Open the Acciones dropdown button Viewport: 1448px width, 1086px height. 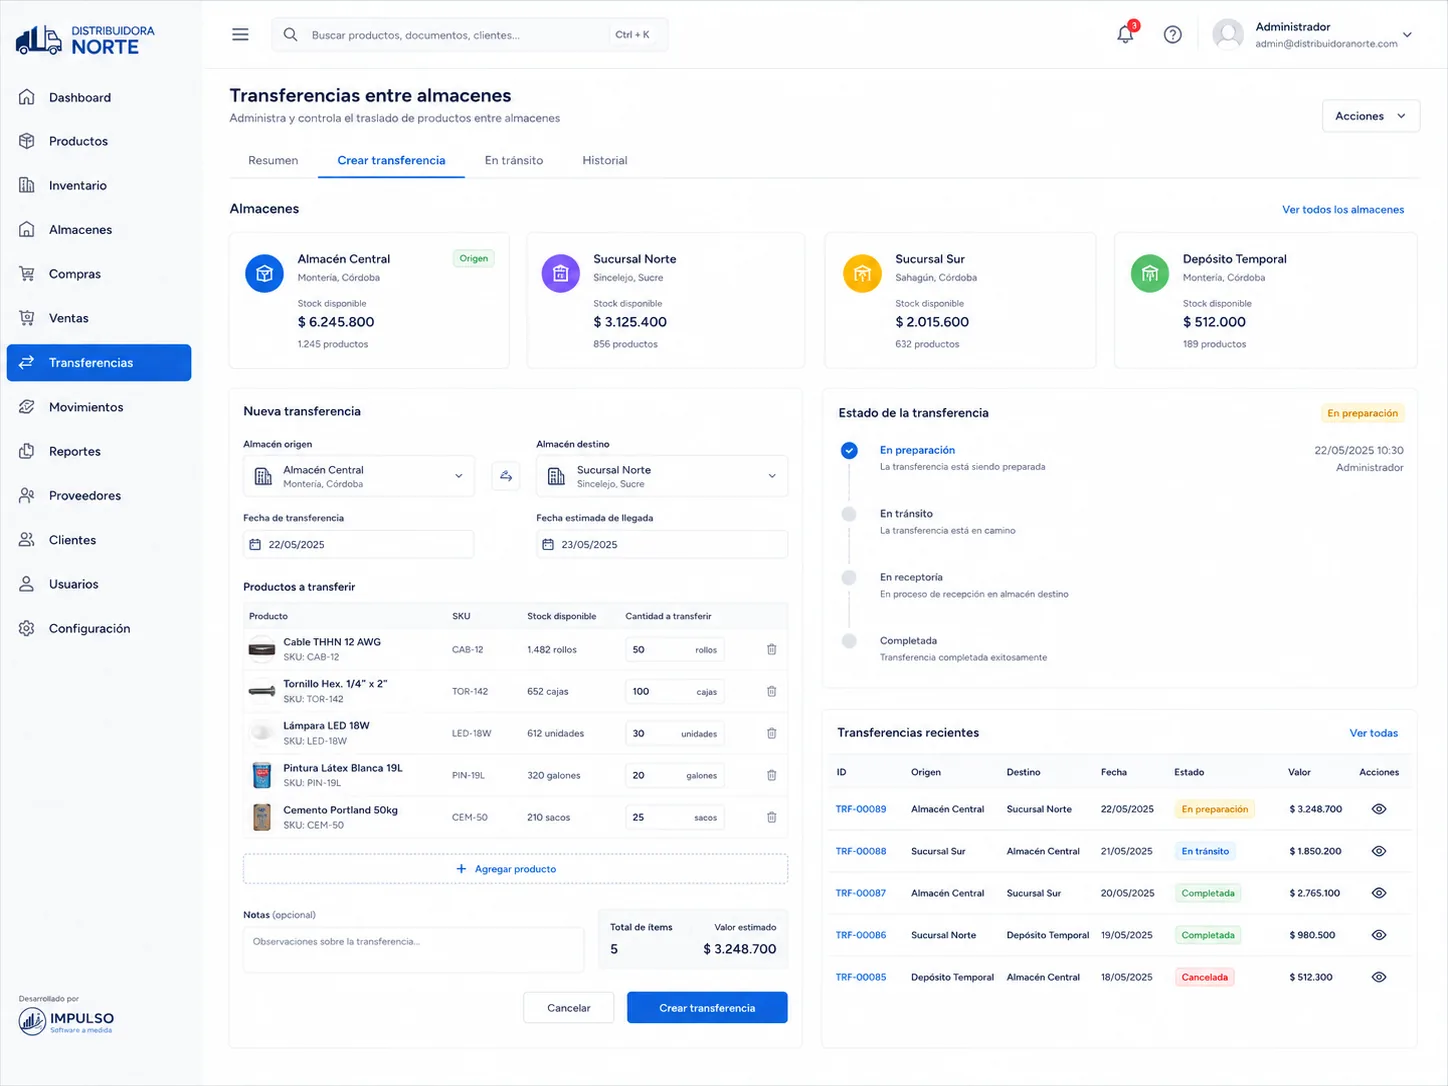tap(1371, 116)
